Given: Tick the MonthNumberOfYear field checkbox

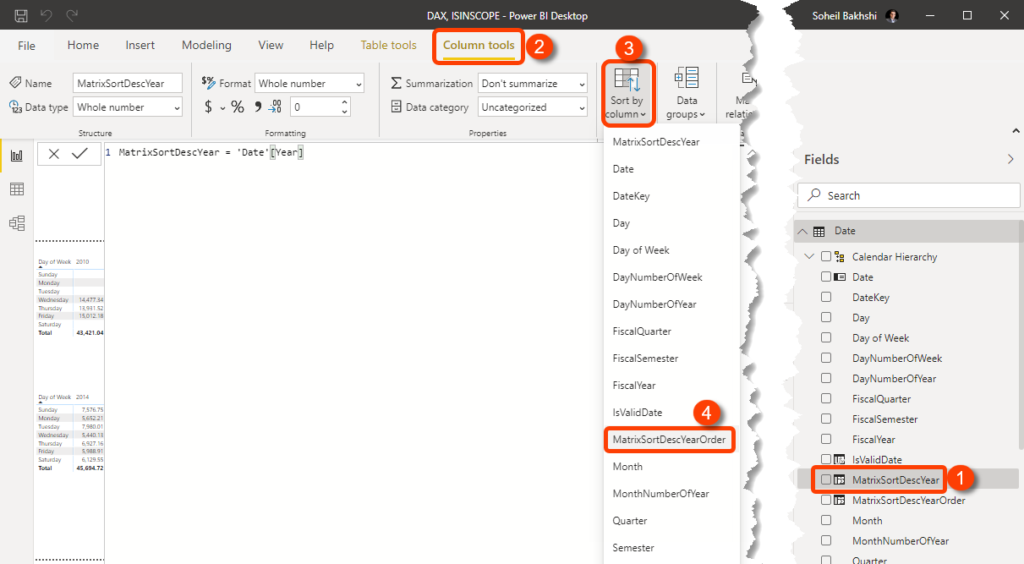Looking at the screenshot, I should tap(826, 540).
